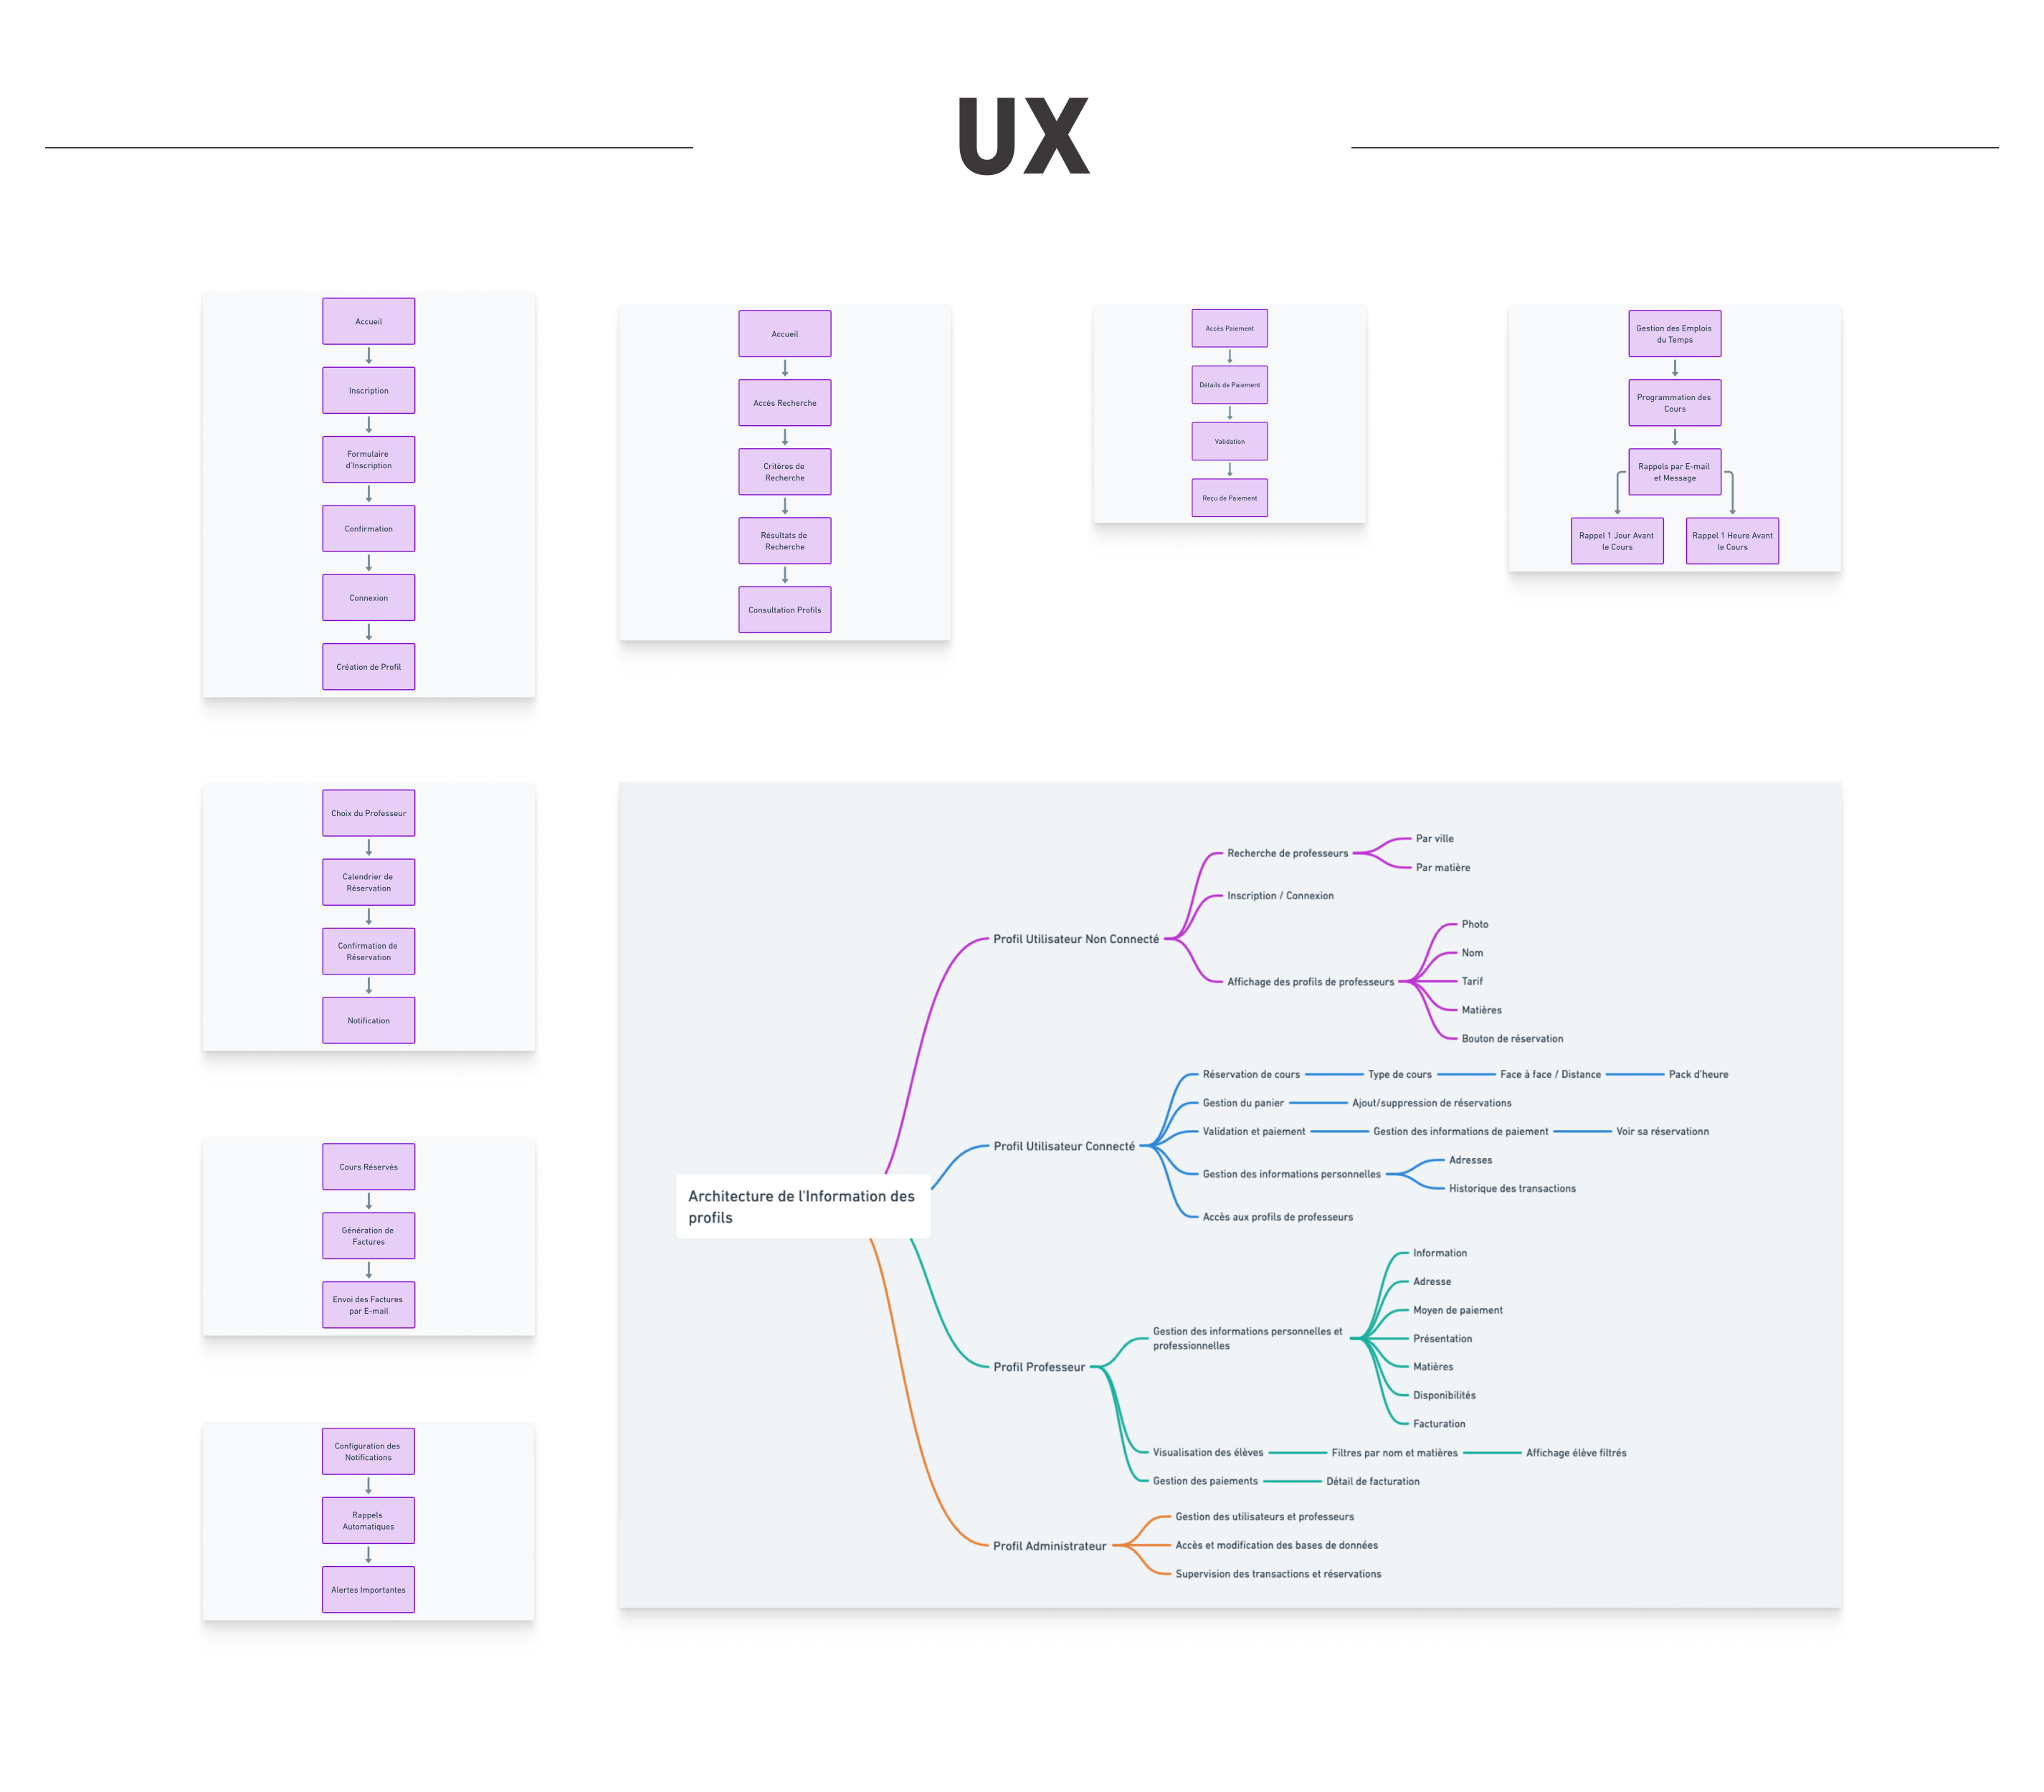The image size is (2044, 1792).
Task: Click the Choix du Professeur node
Action: tap(368, 813)
